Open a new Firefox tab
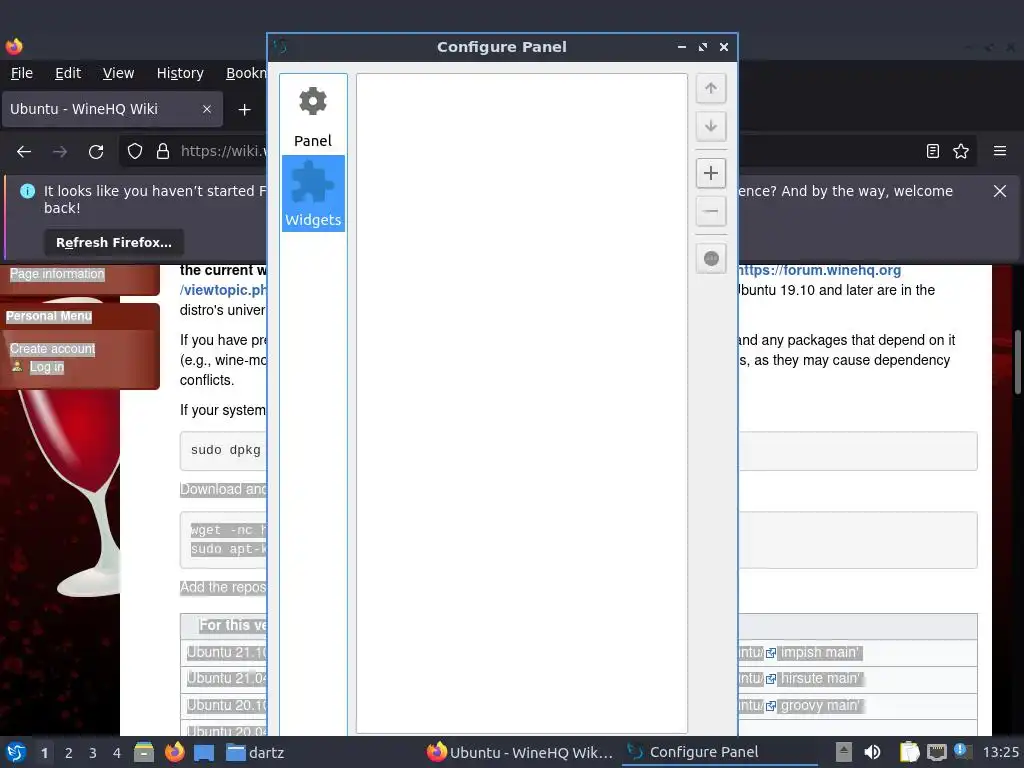This screenshot has height=768, width=1024. tap(244, 110)
